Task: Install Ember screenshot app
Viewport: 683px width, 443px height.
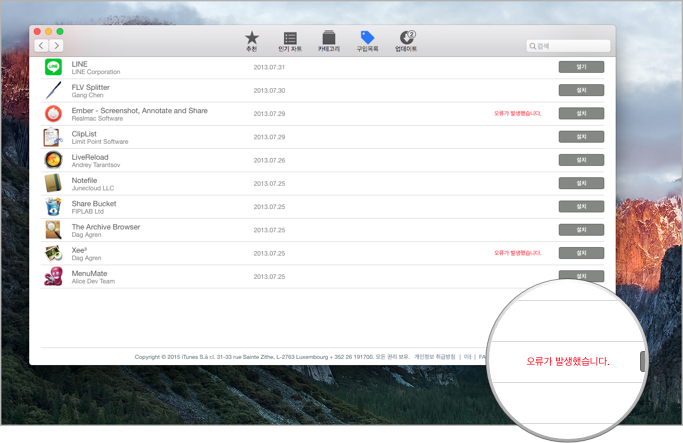Action: click(582, 113)
